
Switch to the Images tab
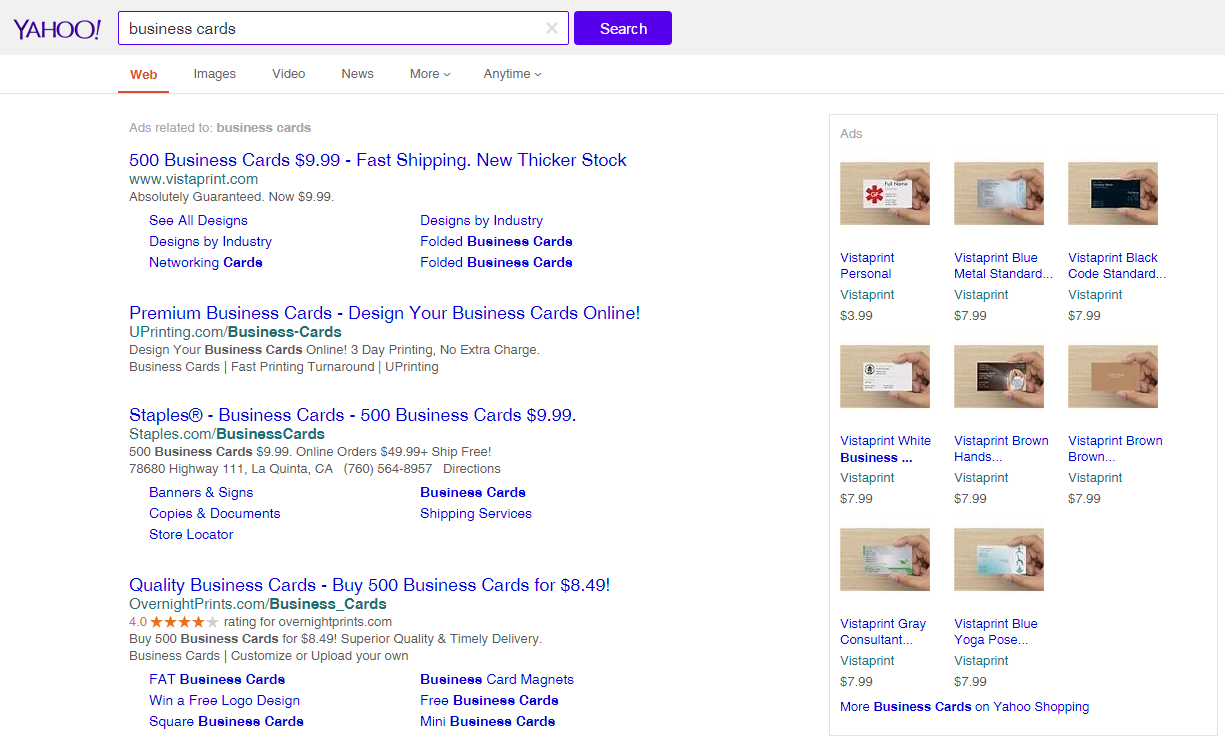coord(214,74)
